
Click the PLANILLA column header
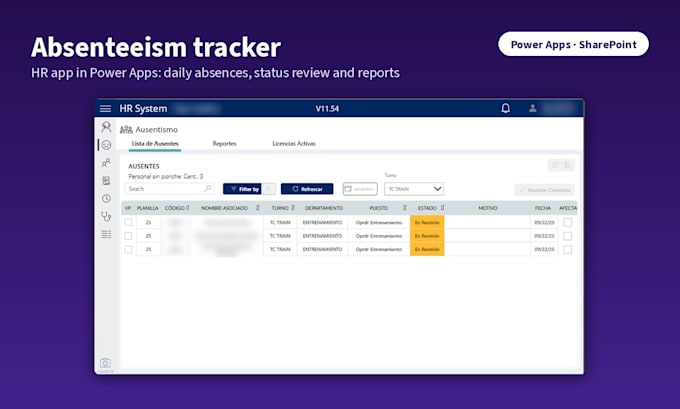(x=147, y=208)
